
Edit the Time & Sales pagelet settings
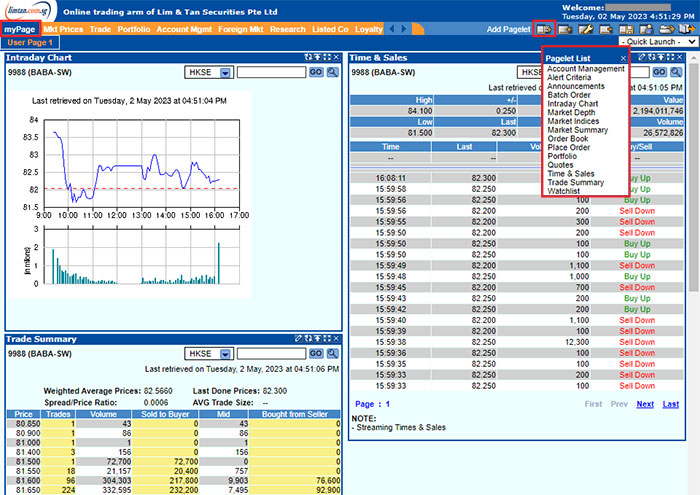tap(642, 57)
